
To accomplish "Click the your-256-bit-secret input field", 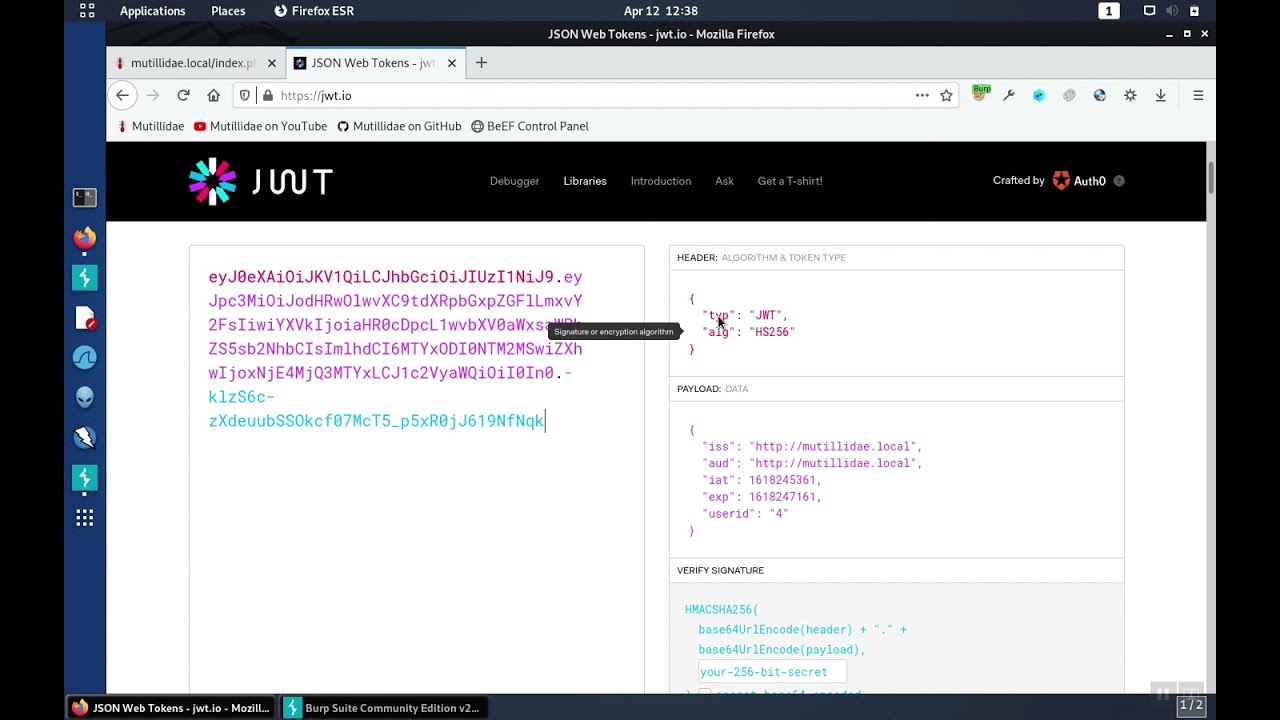I will 771,672.
